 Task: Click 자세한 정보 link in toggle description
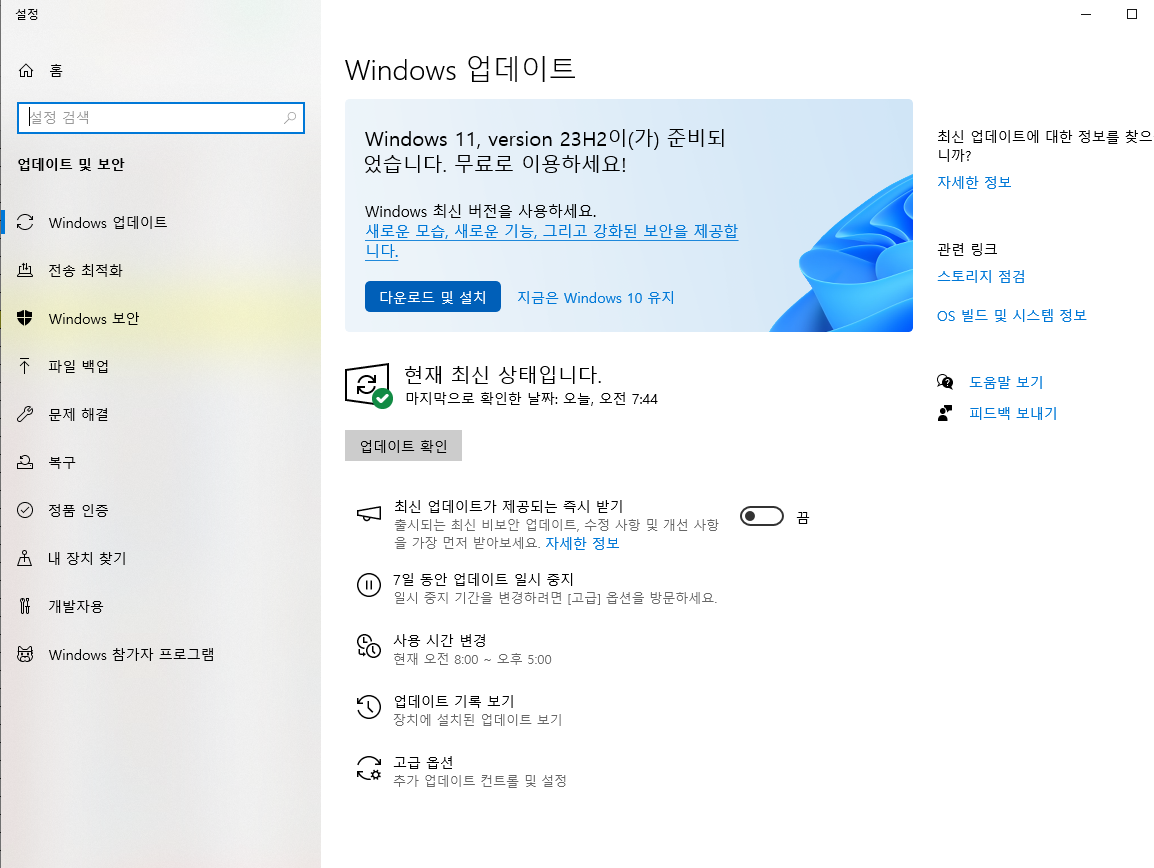pos(582,543)
